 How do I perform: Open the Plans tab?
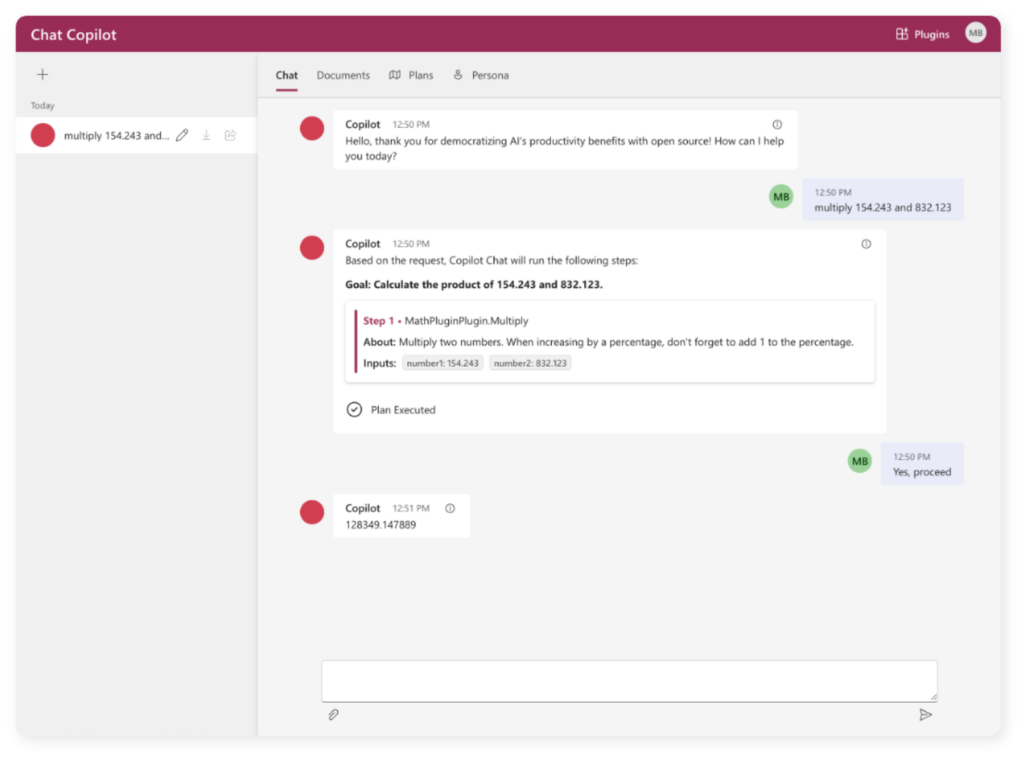click(x=411, y=75)
